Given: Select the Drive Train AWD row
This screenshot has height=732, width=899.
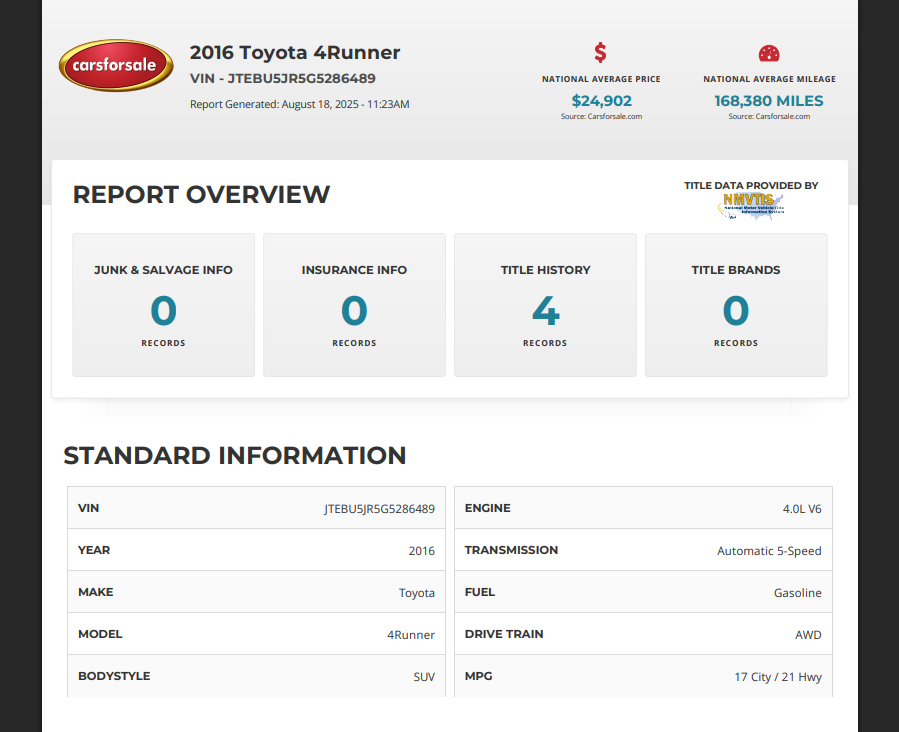Looking at the screenshot, I should 643,634.
